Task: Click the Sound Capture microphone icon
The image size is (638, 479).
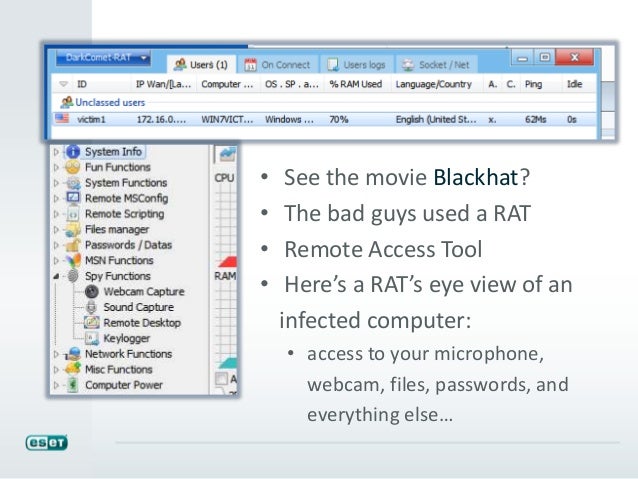Action: pyautogui.click(x=91, y=307)
